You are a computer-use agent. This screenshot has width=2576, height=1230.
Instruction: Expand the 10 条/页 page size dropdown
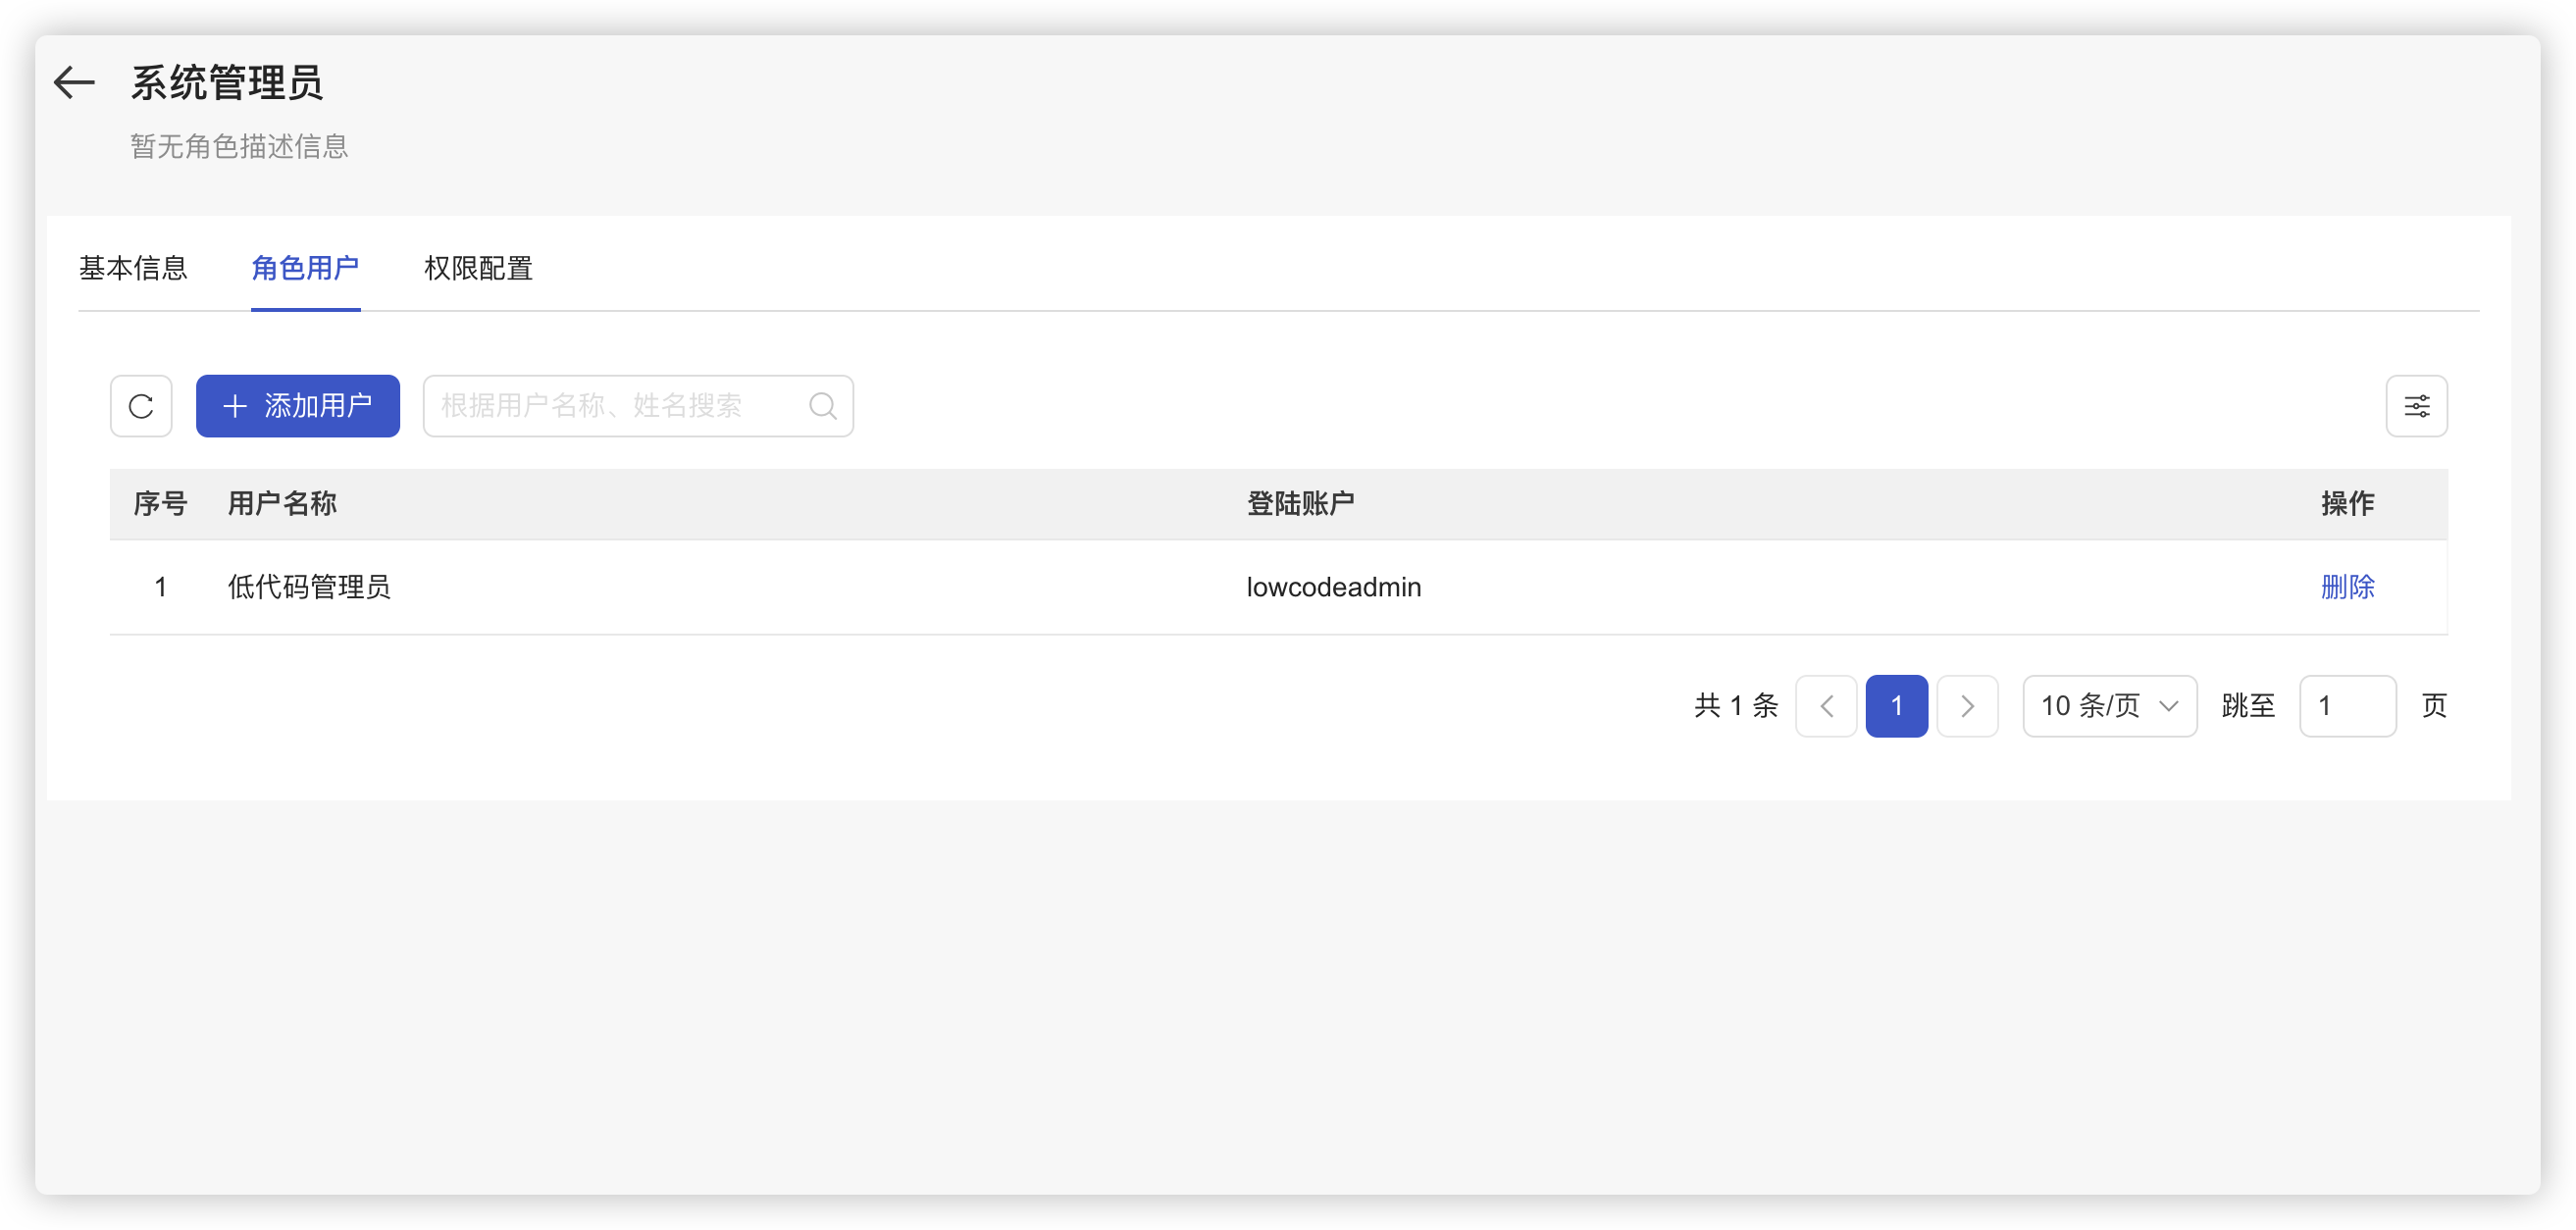click(x=2109, y=706)
